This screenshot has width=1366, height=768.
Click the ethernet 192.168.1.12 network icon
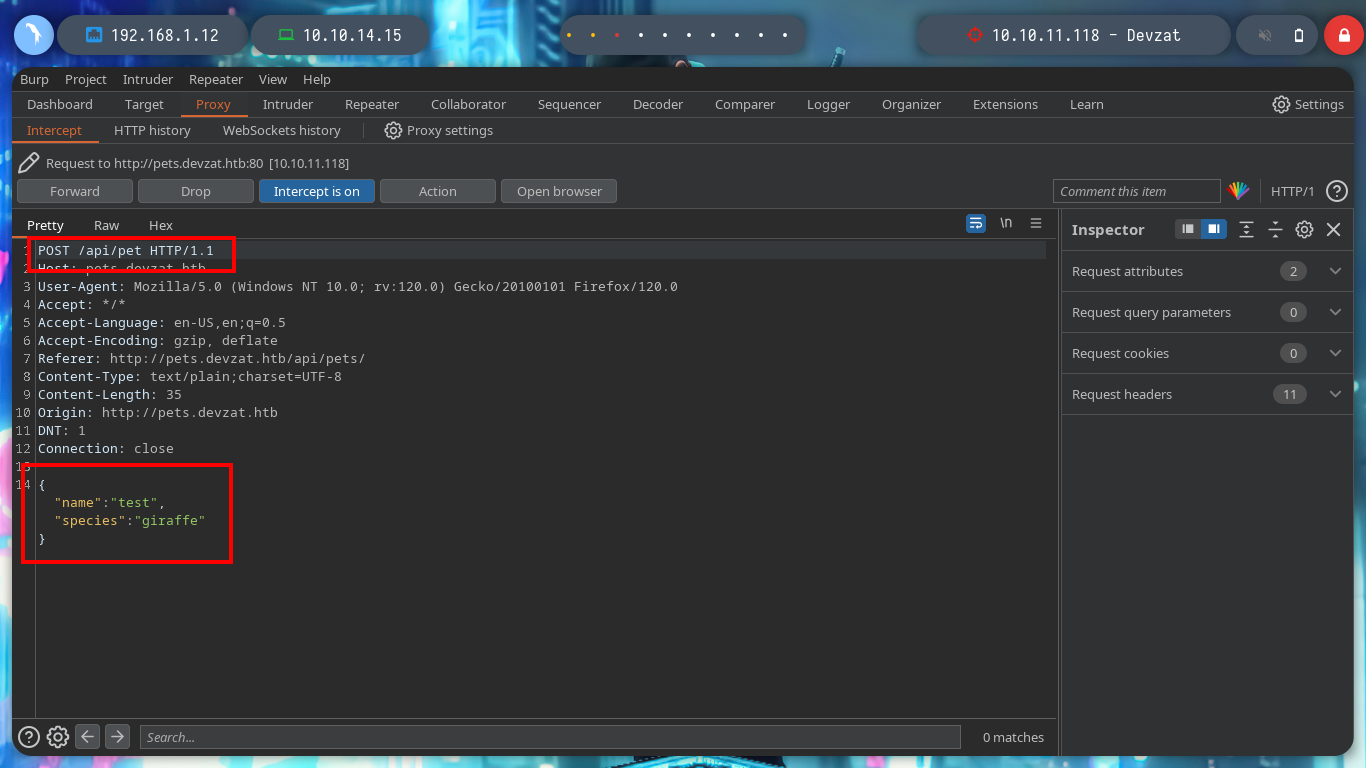click(x=94, y=35)
